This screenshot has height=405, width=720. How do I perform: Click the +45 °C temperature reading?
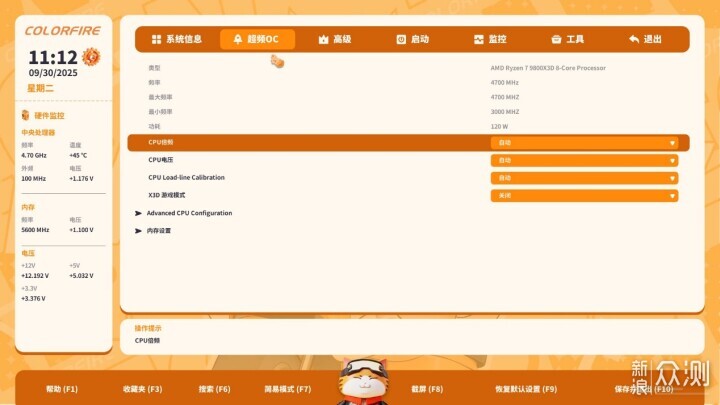pyautogui.click(x=78, y=155)
